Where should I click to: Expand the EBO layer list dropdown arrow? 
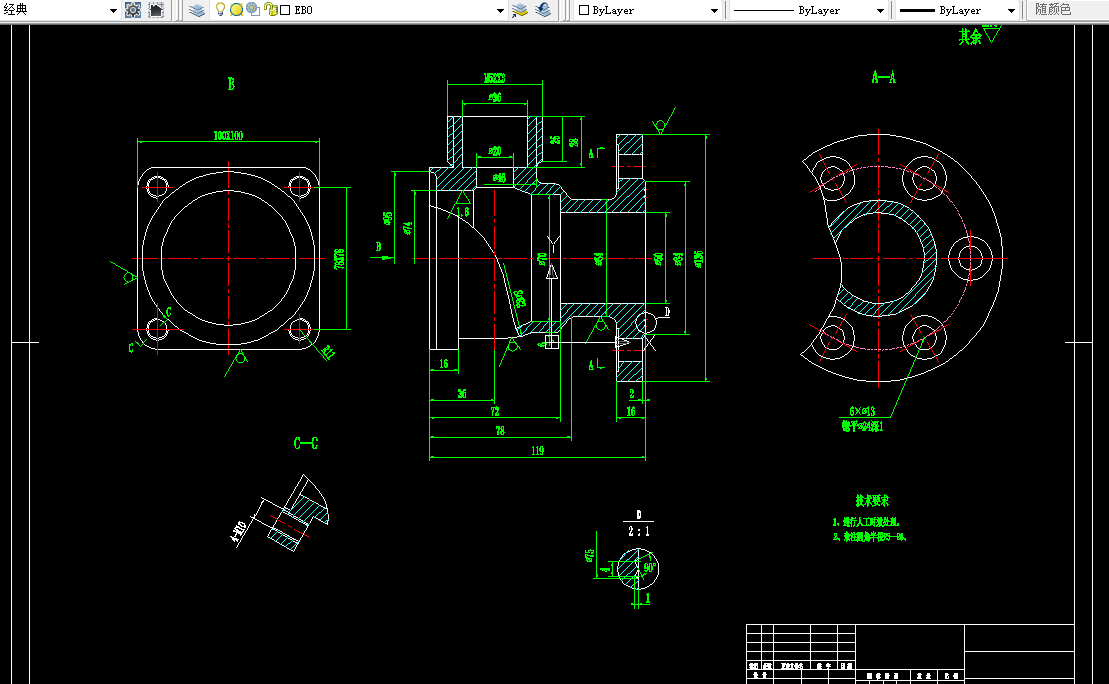coord(500,11)
